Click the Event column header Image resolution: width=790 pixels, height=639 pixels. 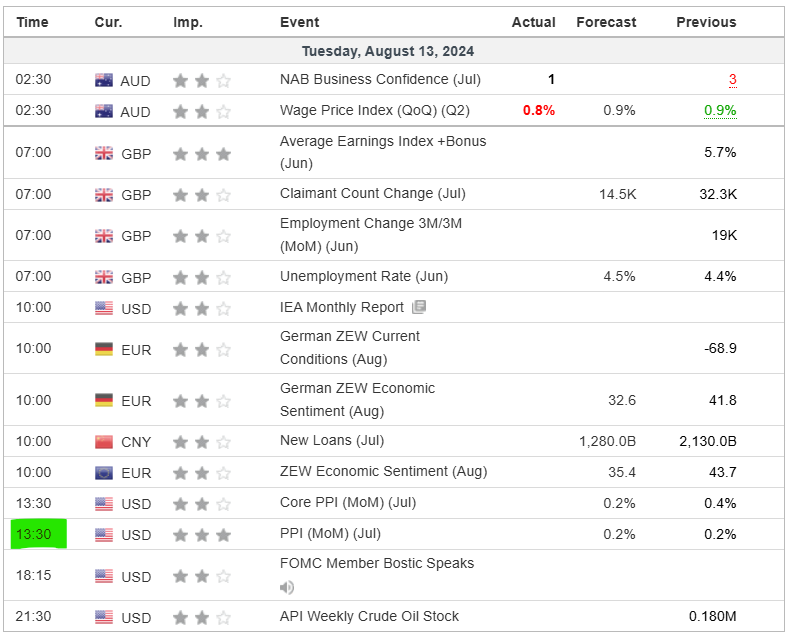click(x=300, y=22)
